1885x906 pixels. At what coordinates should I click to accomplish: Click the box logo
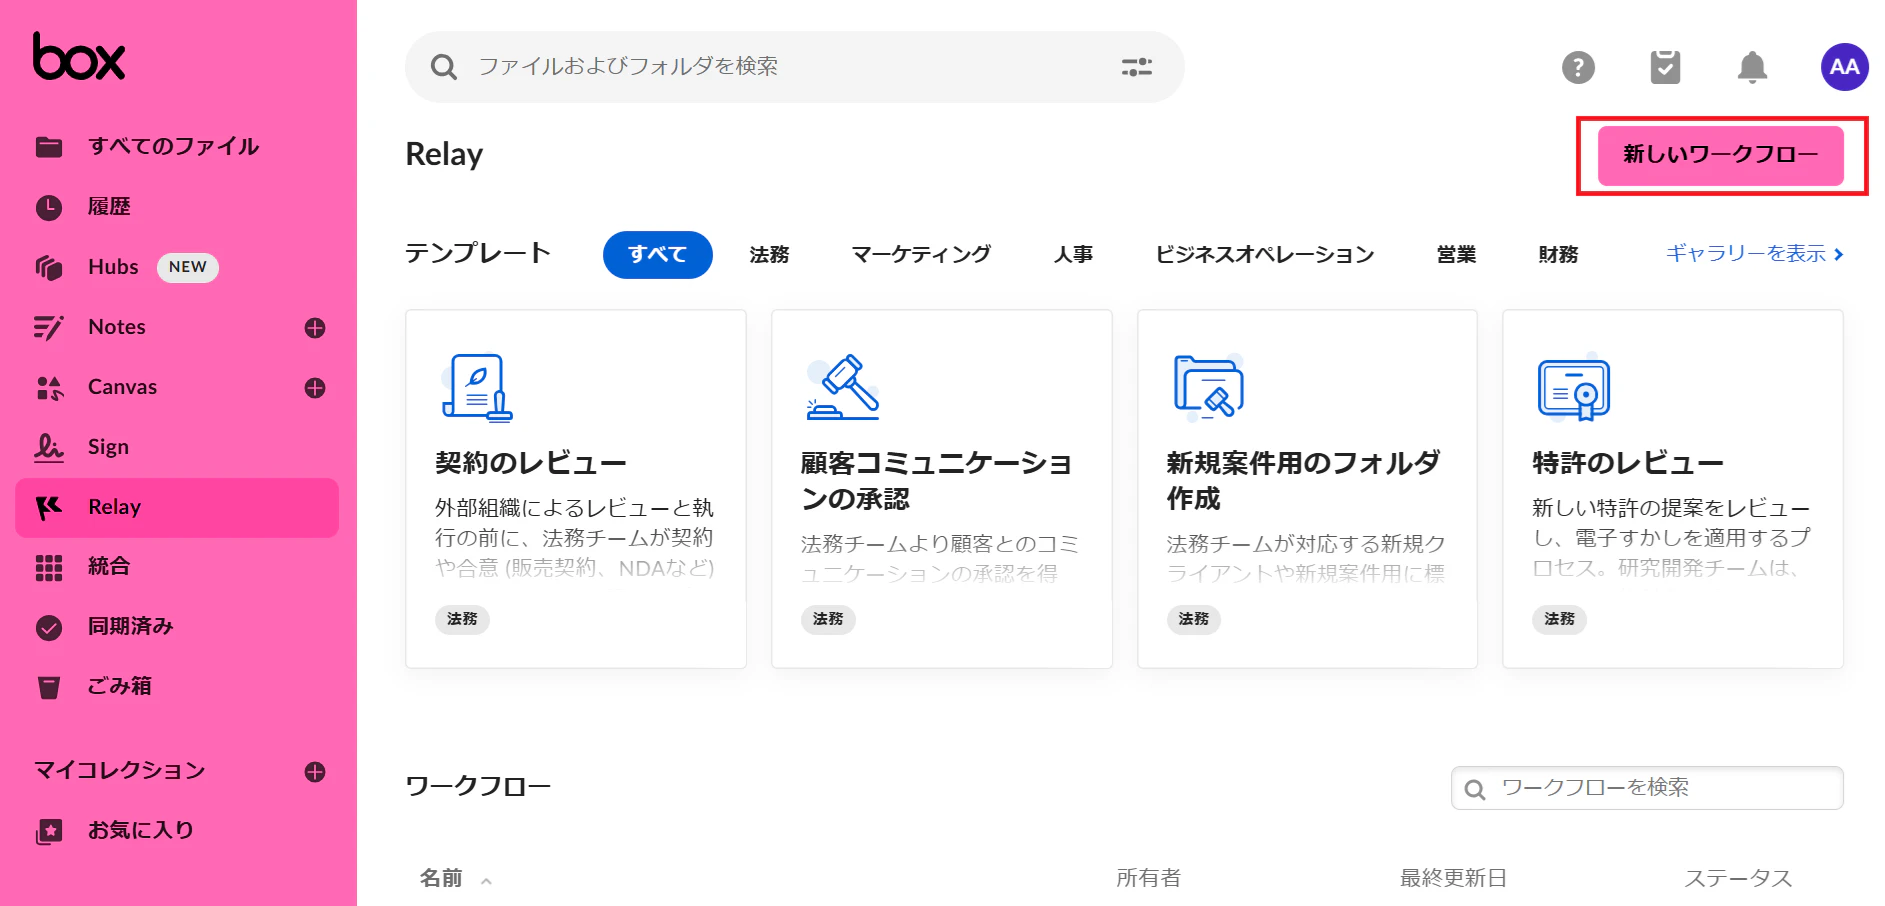coord(79,56)
